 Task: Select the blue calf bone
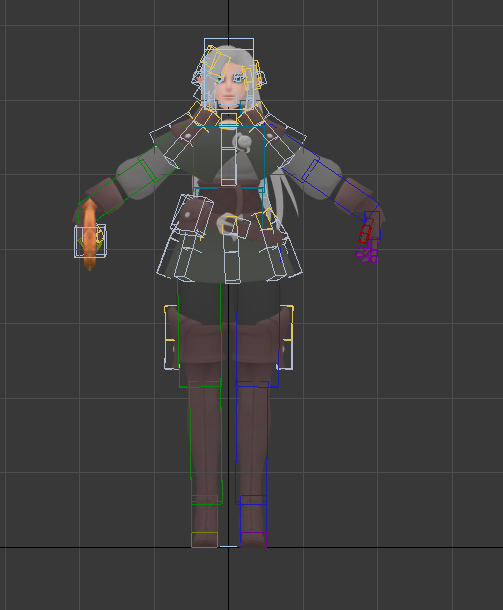pos(251,442)
